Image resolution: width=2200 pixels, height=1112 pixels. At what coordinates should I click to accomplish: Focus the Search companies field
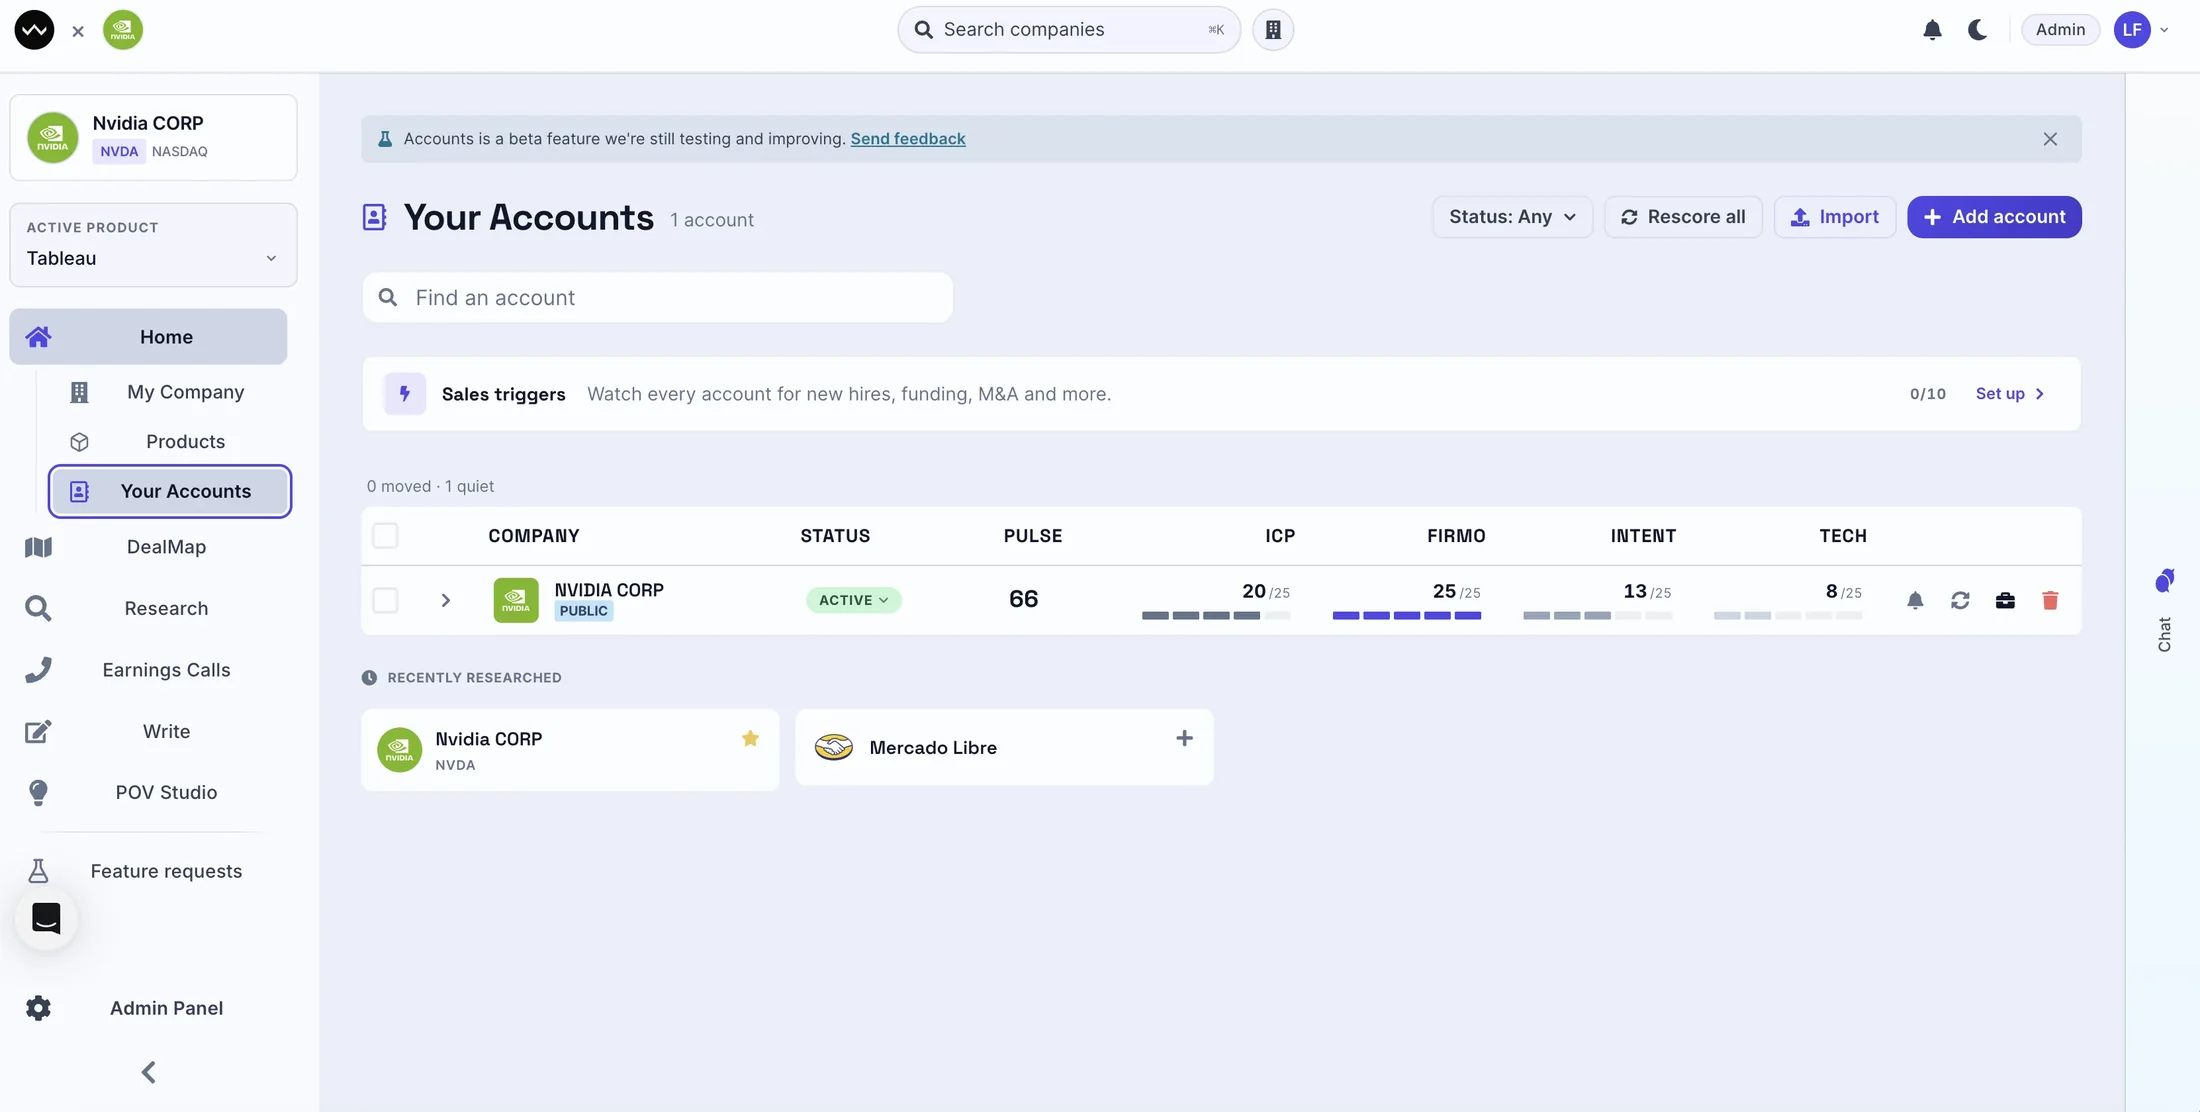[1069, 30]
